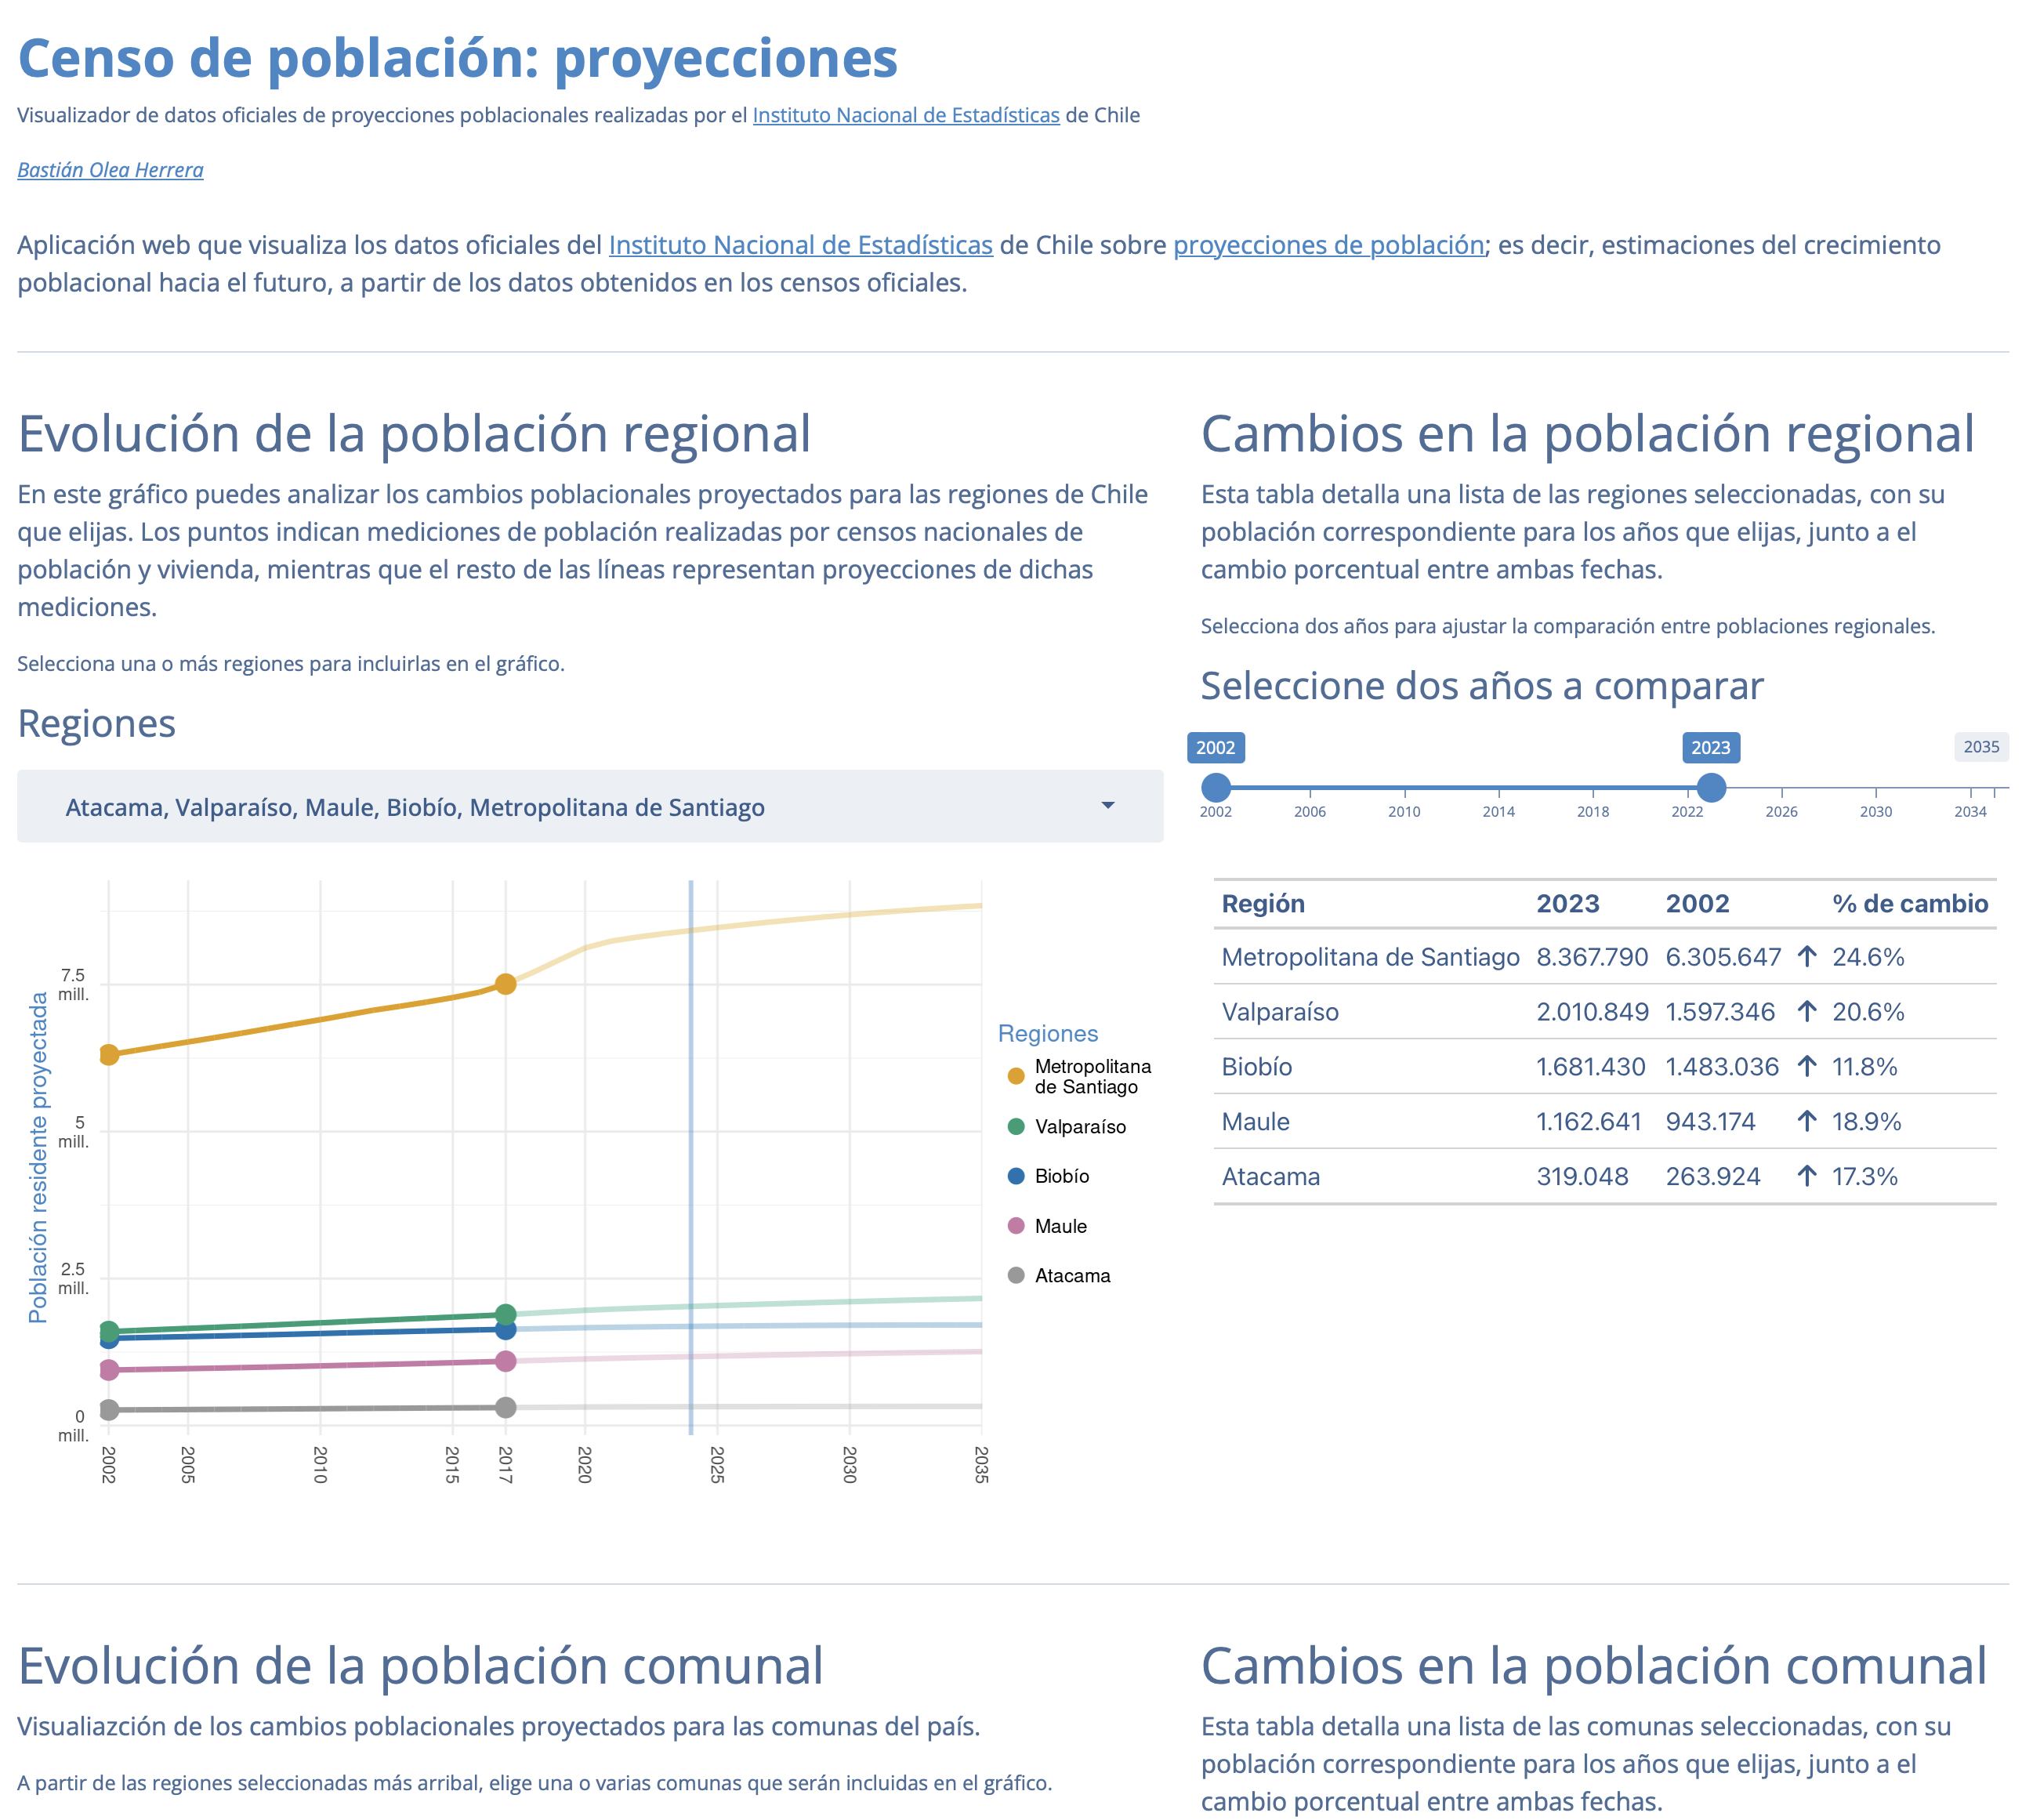Toggle Valparaíso series in chart legend
Image resolution: width=2022 pixels, height=1820 pixels.
(x=1079, y=1127)
